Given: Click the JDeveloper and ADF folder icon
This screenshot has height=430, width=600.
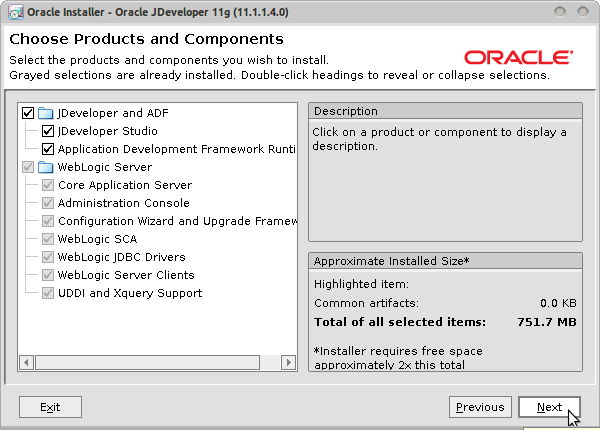Looking at the screenshot, I should [x=46, y=113].
